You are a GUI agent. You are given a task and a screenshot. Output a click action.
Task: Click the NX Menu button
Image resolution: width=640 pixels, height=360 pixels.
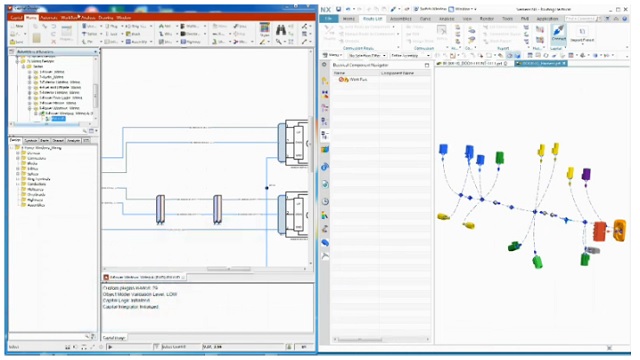[333, 55]
